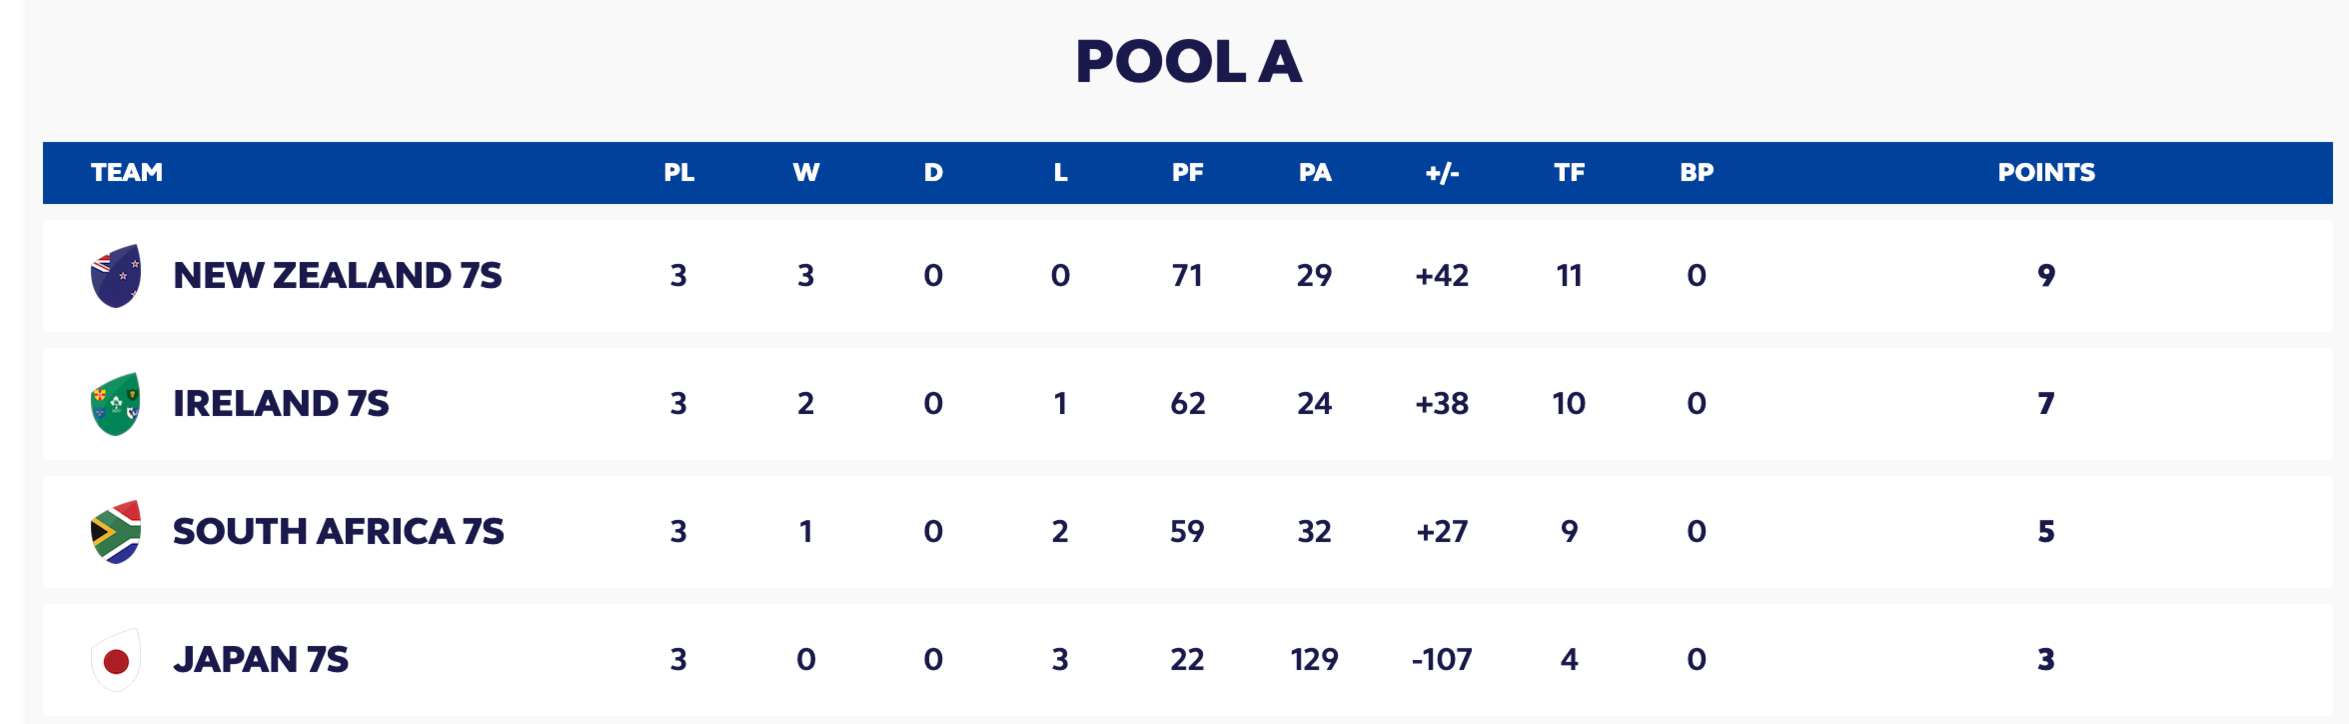Click the South Africa flag icon
2349x724 pixels.
coord(116,532)
